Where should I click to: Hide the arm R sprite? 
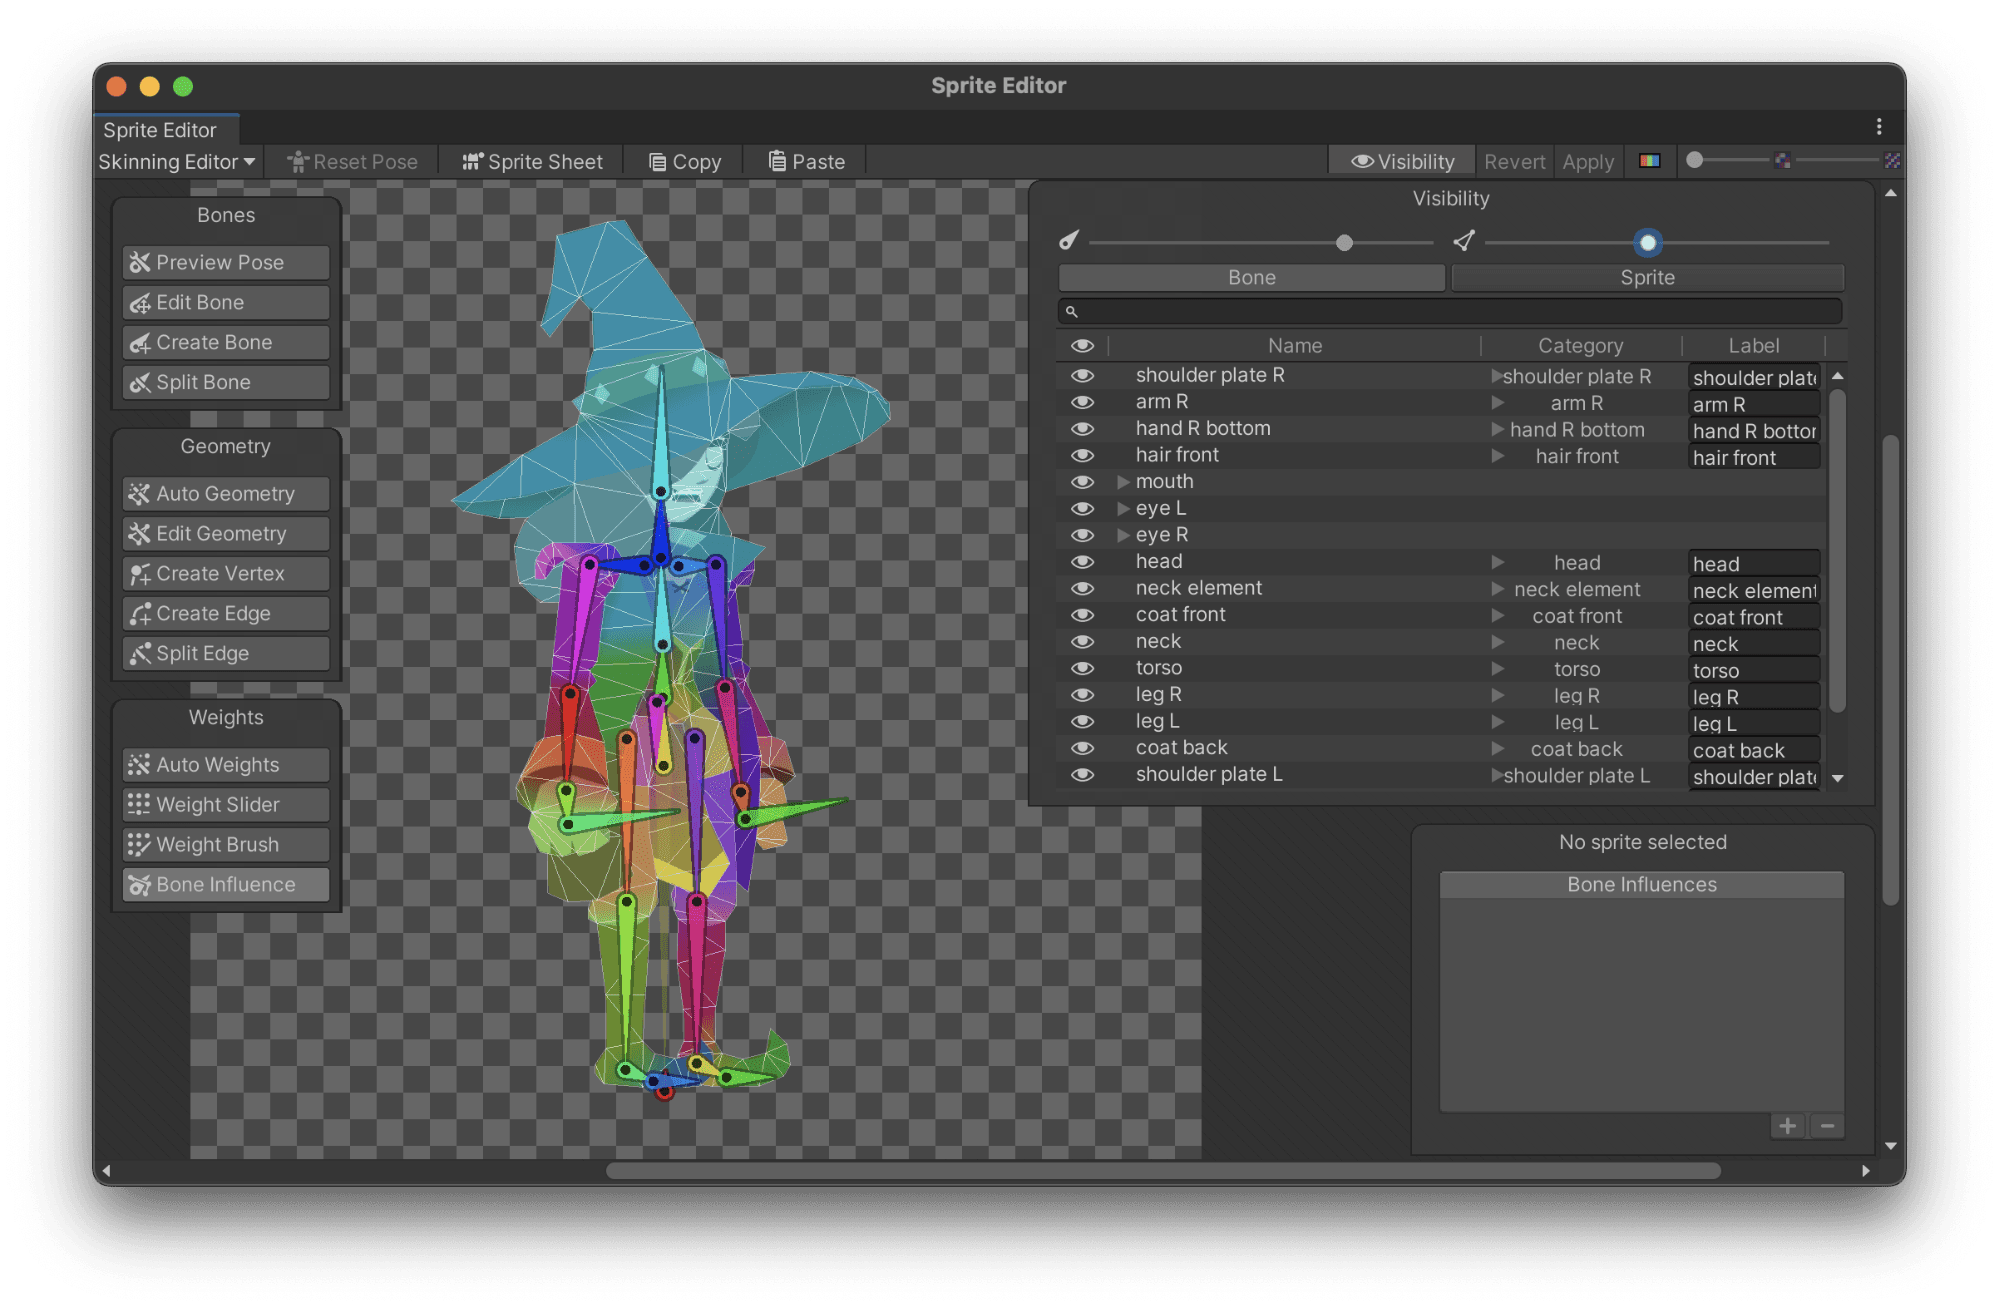pos(1082,402)
